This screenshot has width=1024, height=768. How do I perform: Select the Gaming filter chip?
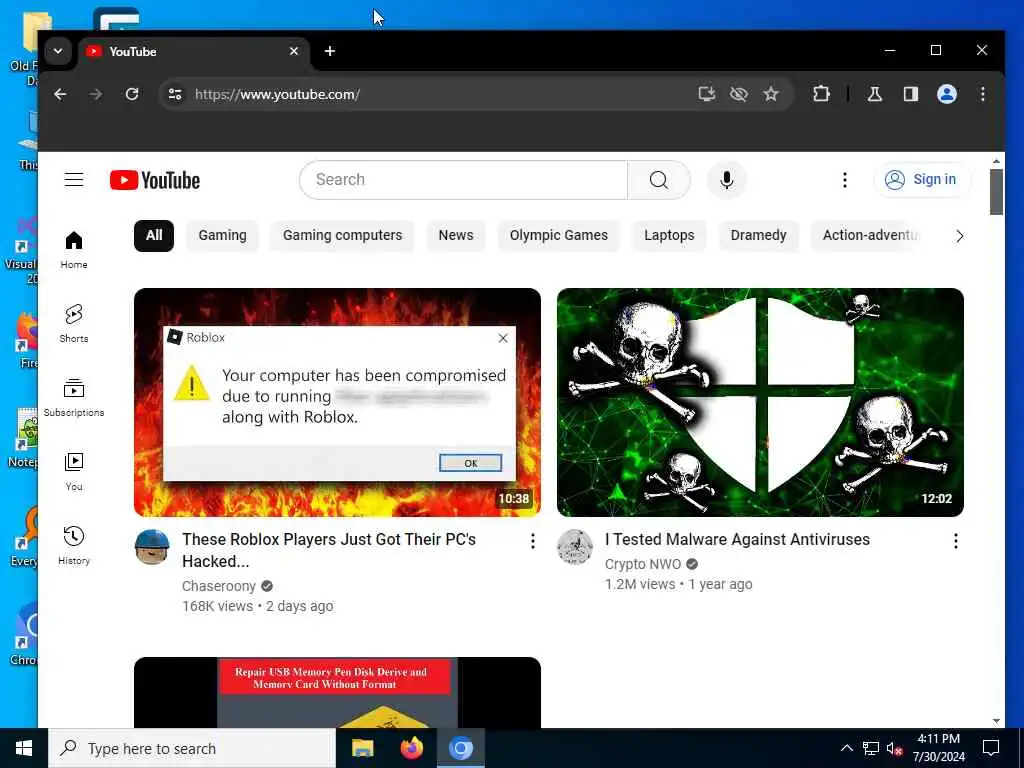click(223, 236)
